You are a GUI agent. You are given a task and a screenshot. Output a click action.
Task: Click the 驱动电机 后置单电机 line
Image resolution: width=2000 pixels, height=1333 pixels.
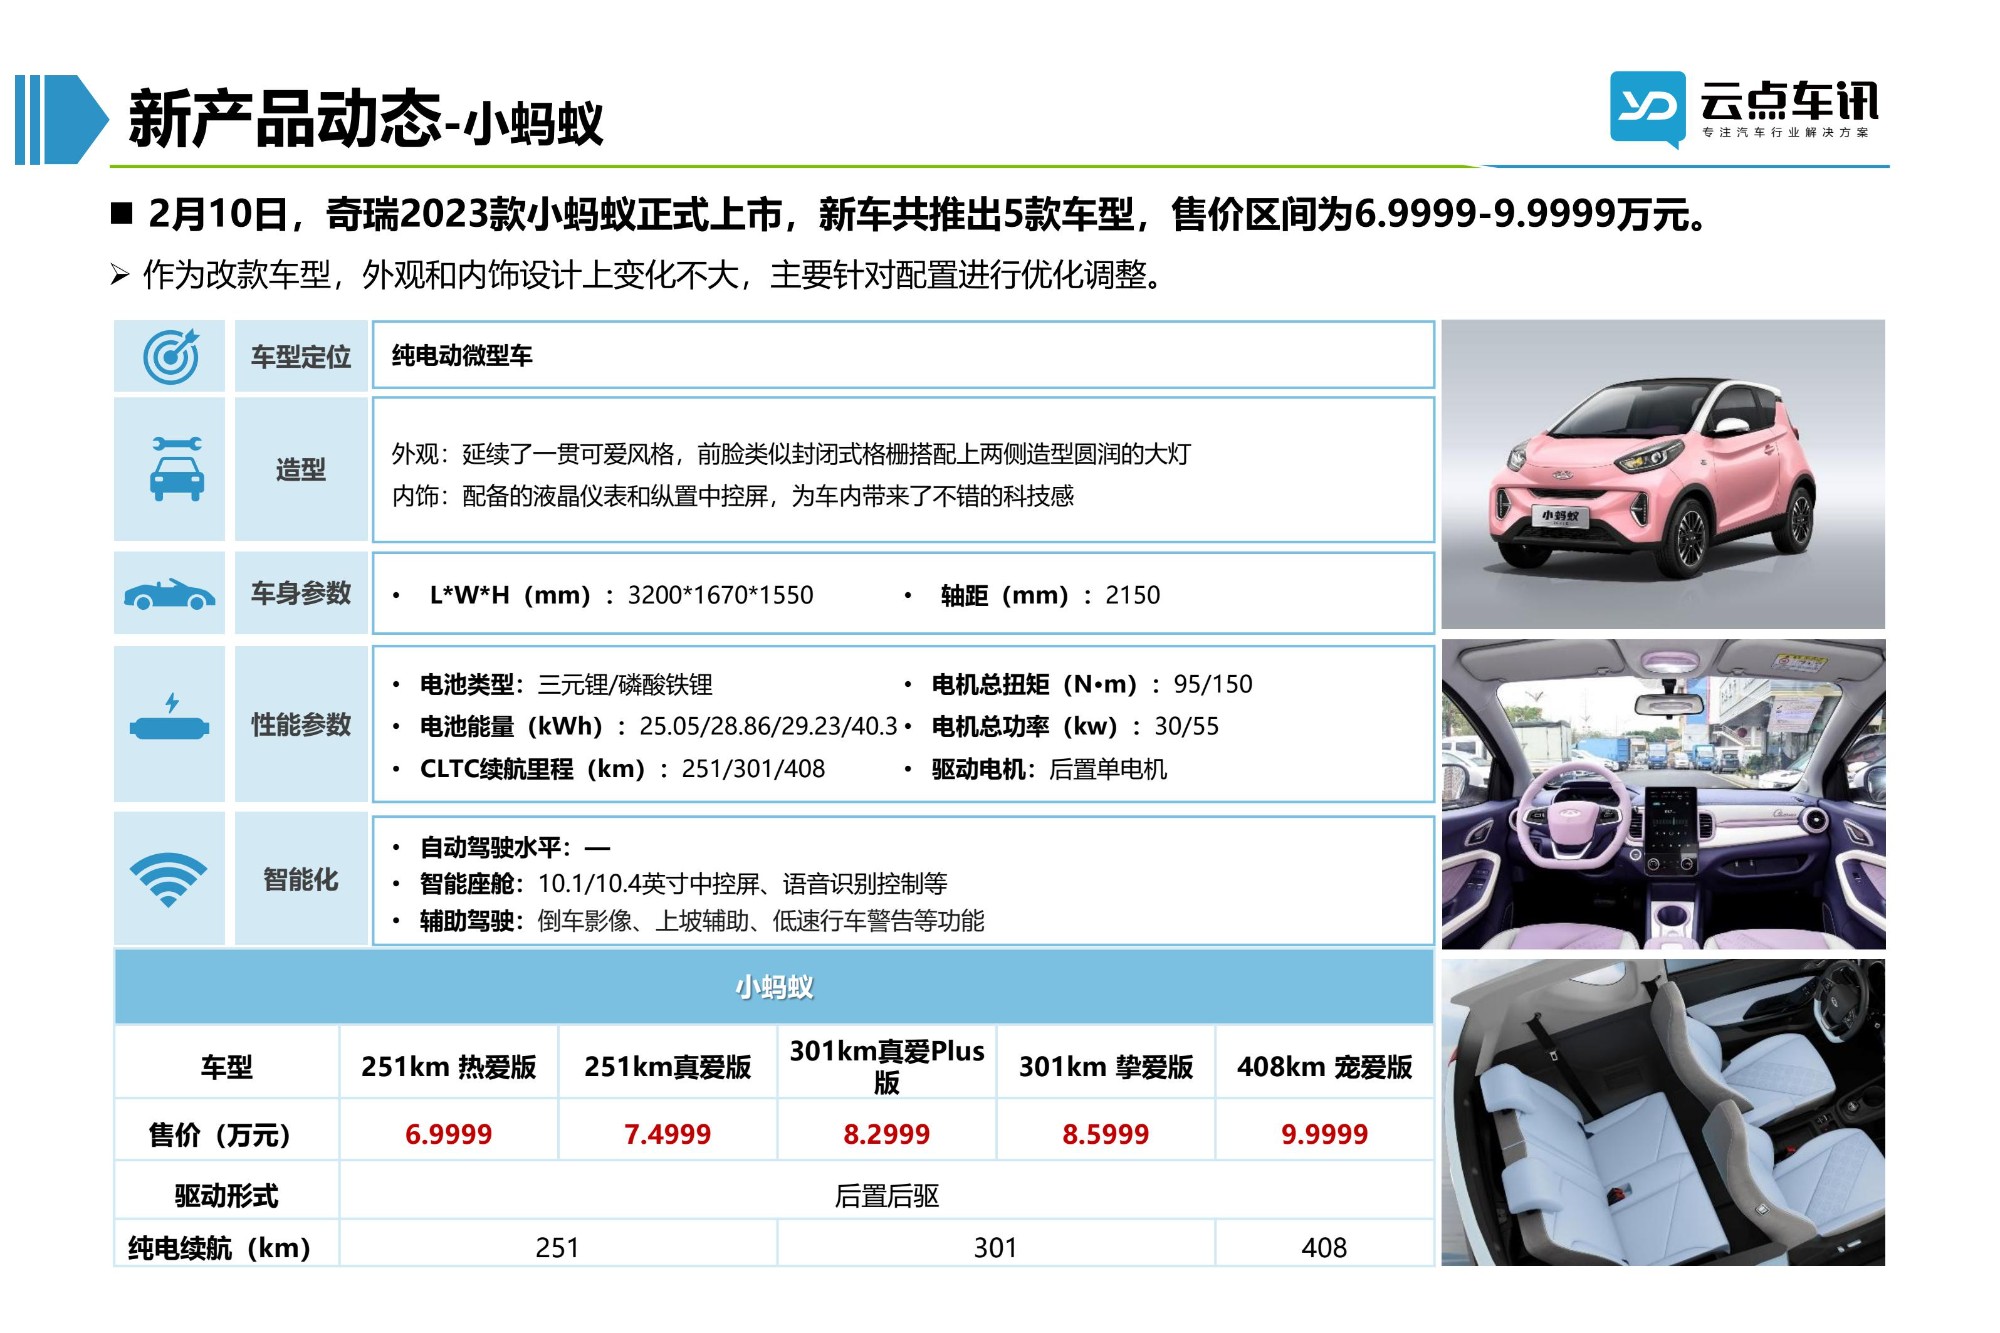pos(1049,769)
